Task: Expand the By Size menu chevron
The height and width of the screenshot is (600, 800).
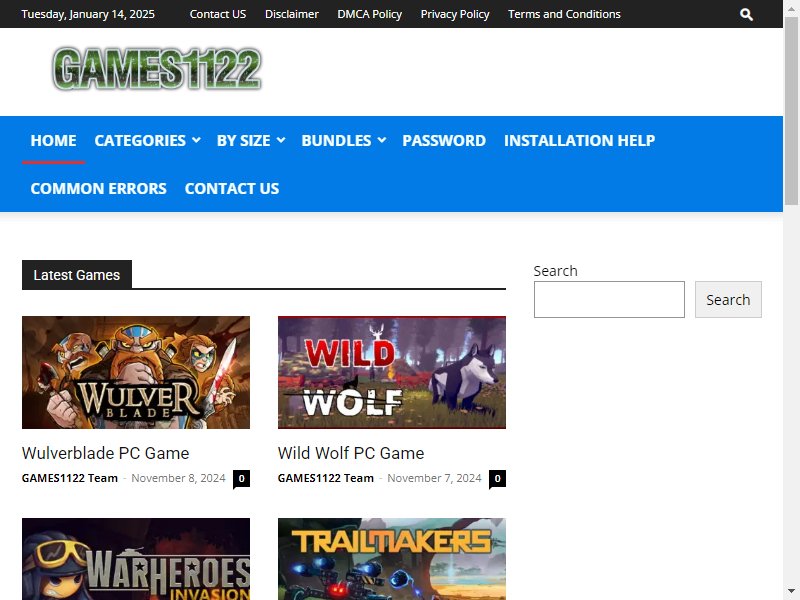Action: click(281, 140)
